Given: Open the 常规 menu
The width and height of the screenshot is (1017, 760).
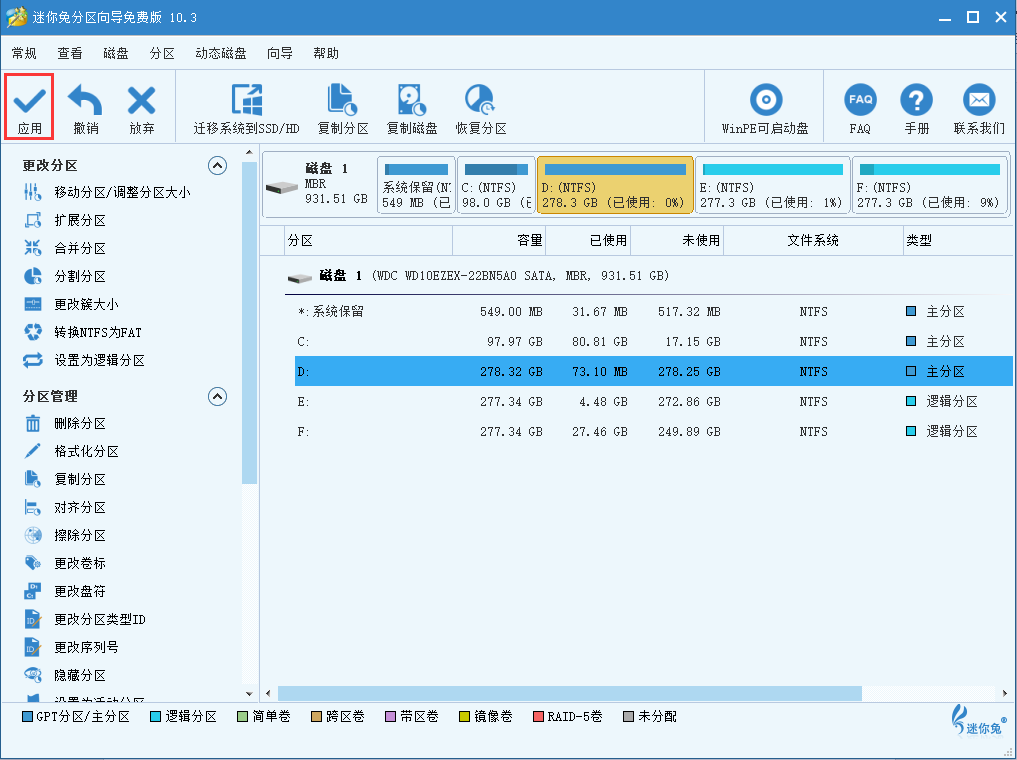Looking at the screenshot, I should pos(24,53).
